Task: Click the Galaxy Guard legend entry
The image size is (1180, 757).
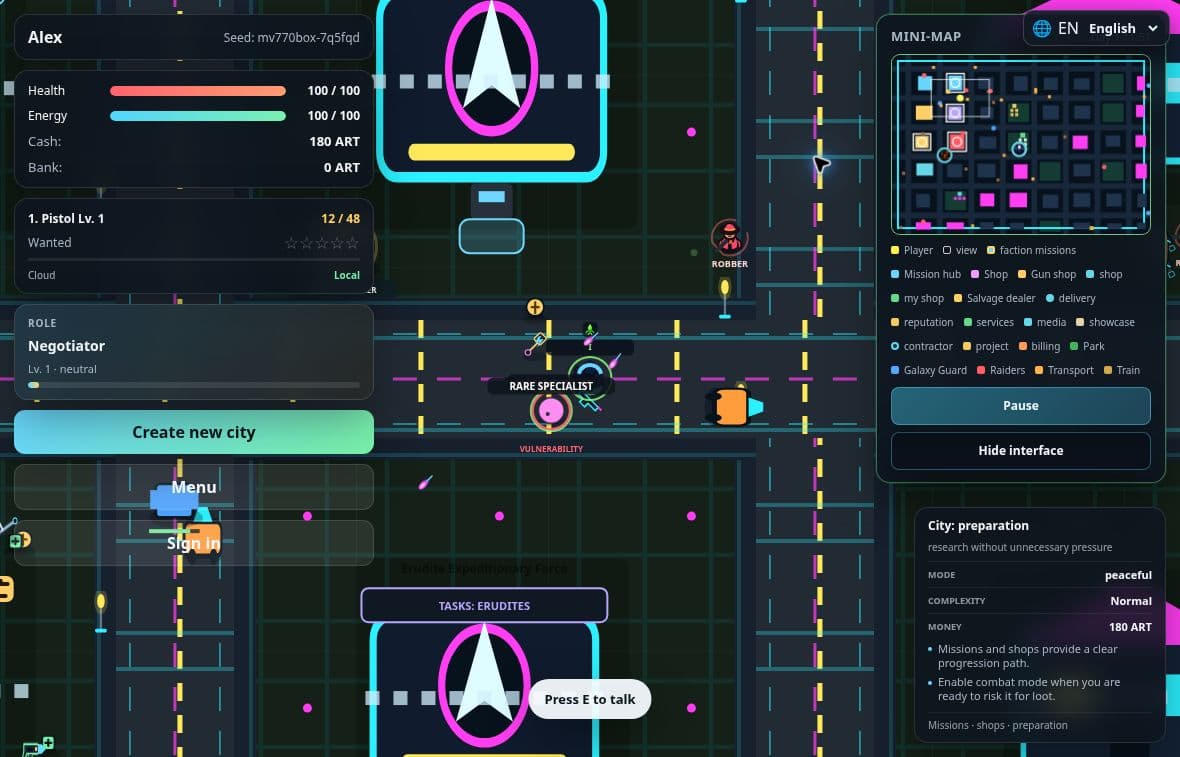Action: (929, 370)
